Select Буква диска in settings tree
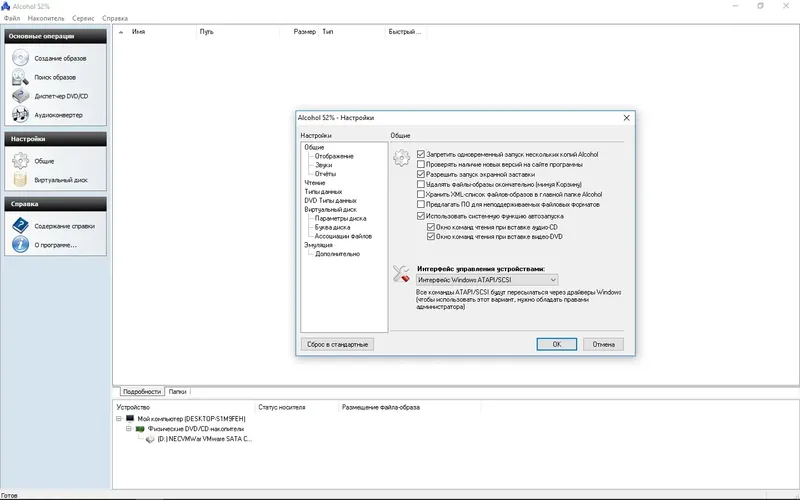The image size is (800, 500). coord(332,228)
